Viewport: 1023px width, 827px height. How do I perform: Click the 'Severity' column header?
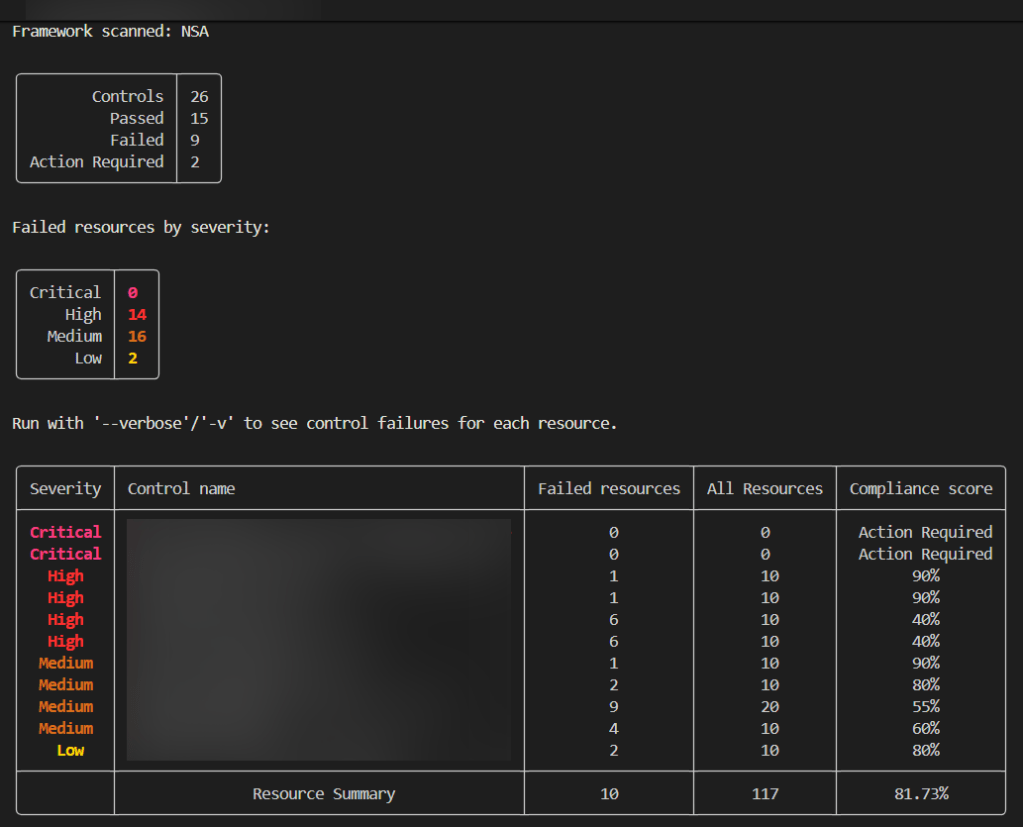pyautogui.click(x=65, y=489)
